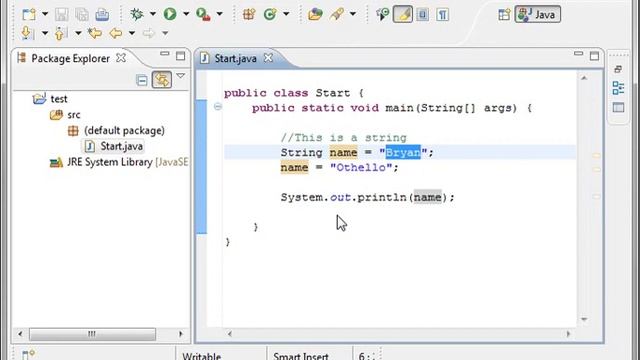Click the Save icon in toolbar
This screenshot has height=360, width=640.
(x=62, y=15)
